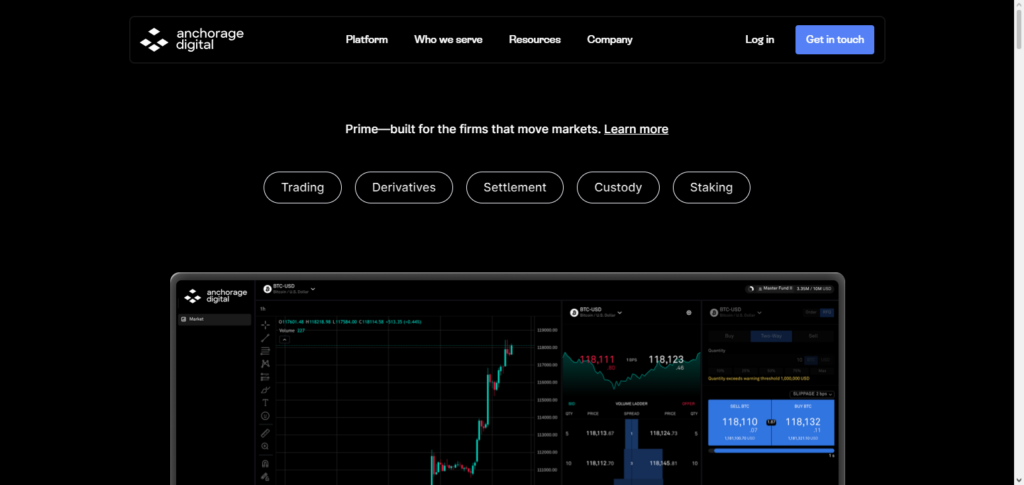
Task: Select the Buy side option
Action: (x=727, y=337)
